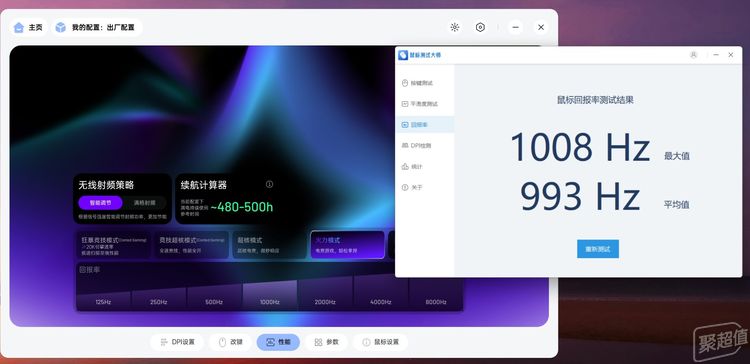Switch RF strategy to 满格射频
This screenshot has height=364, width=750.
pos(144,203)
